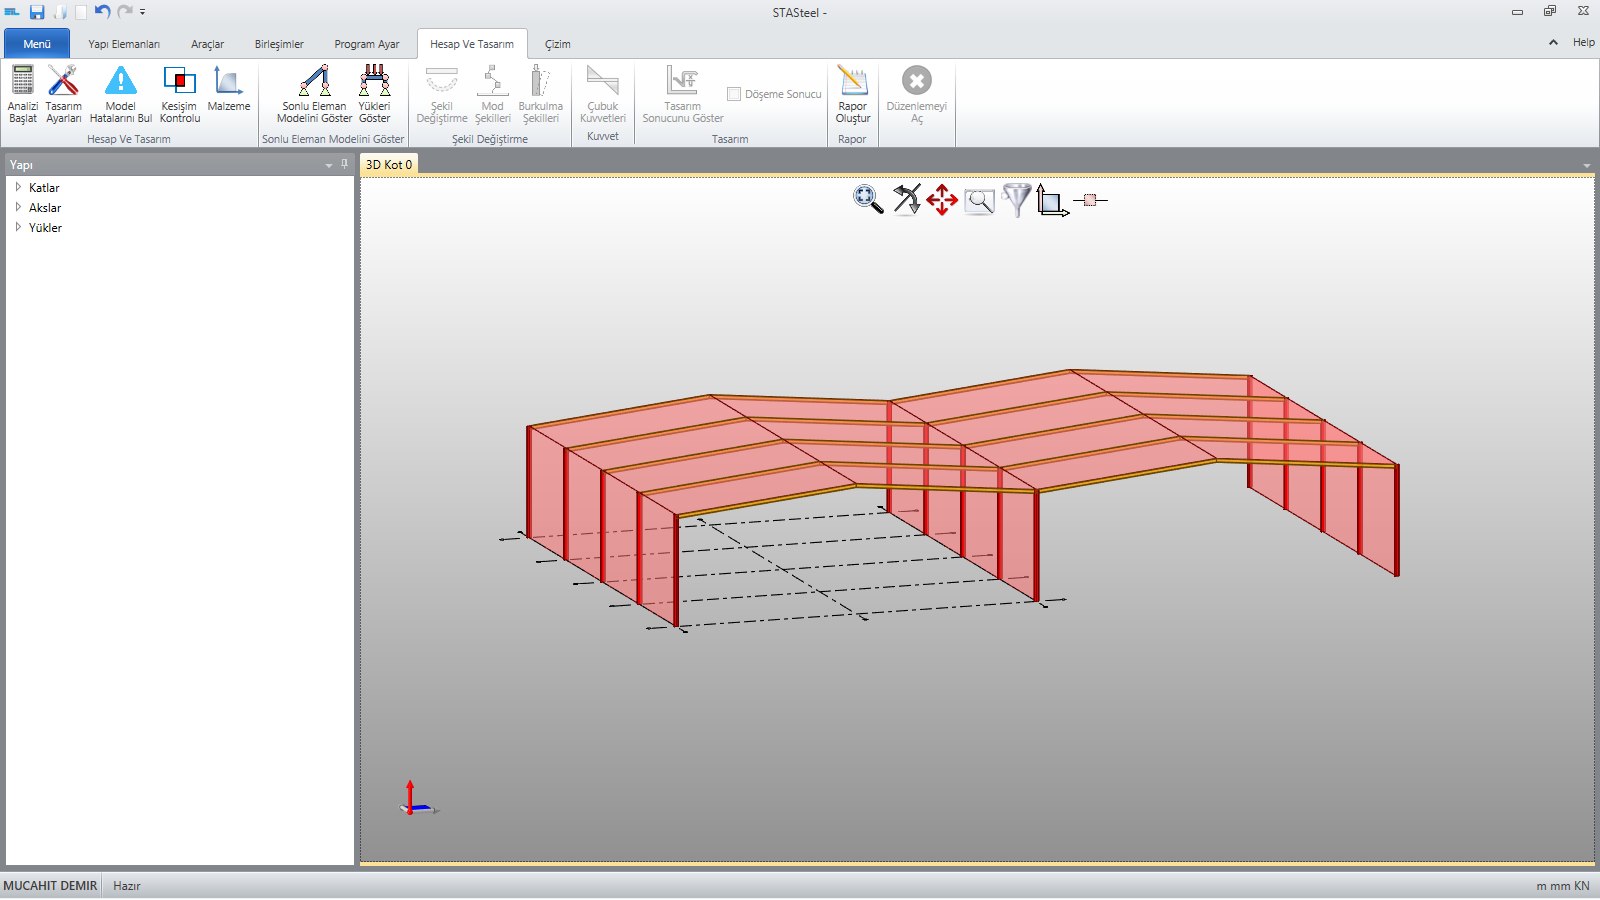Open the Çizim ribbon tab

(557, 44)
